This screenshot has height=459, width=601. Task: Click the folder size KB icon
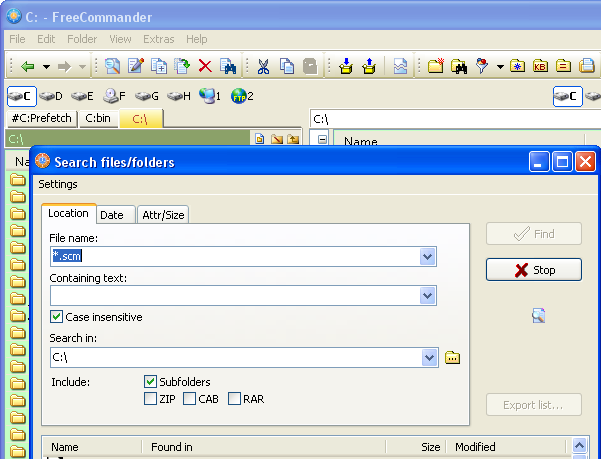click(540, 66)
